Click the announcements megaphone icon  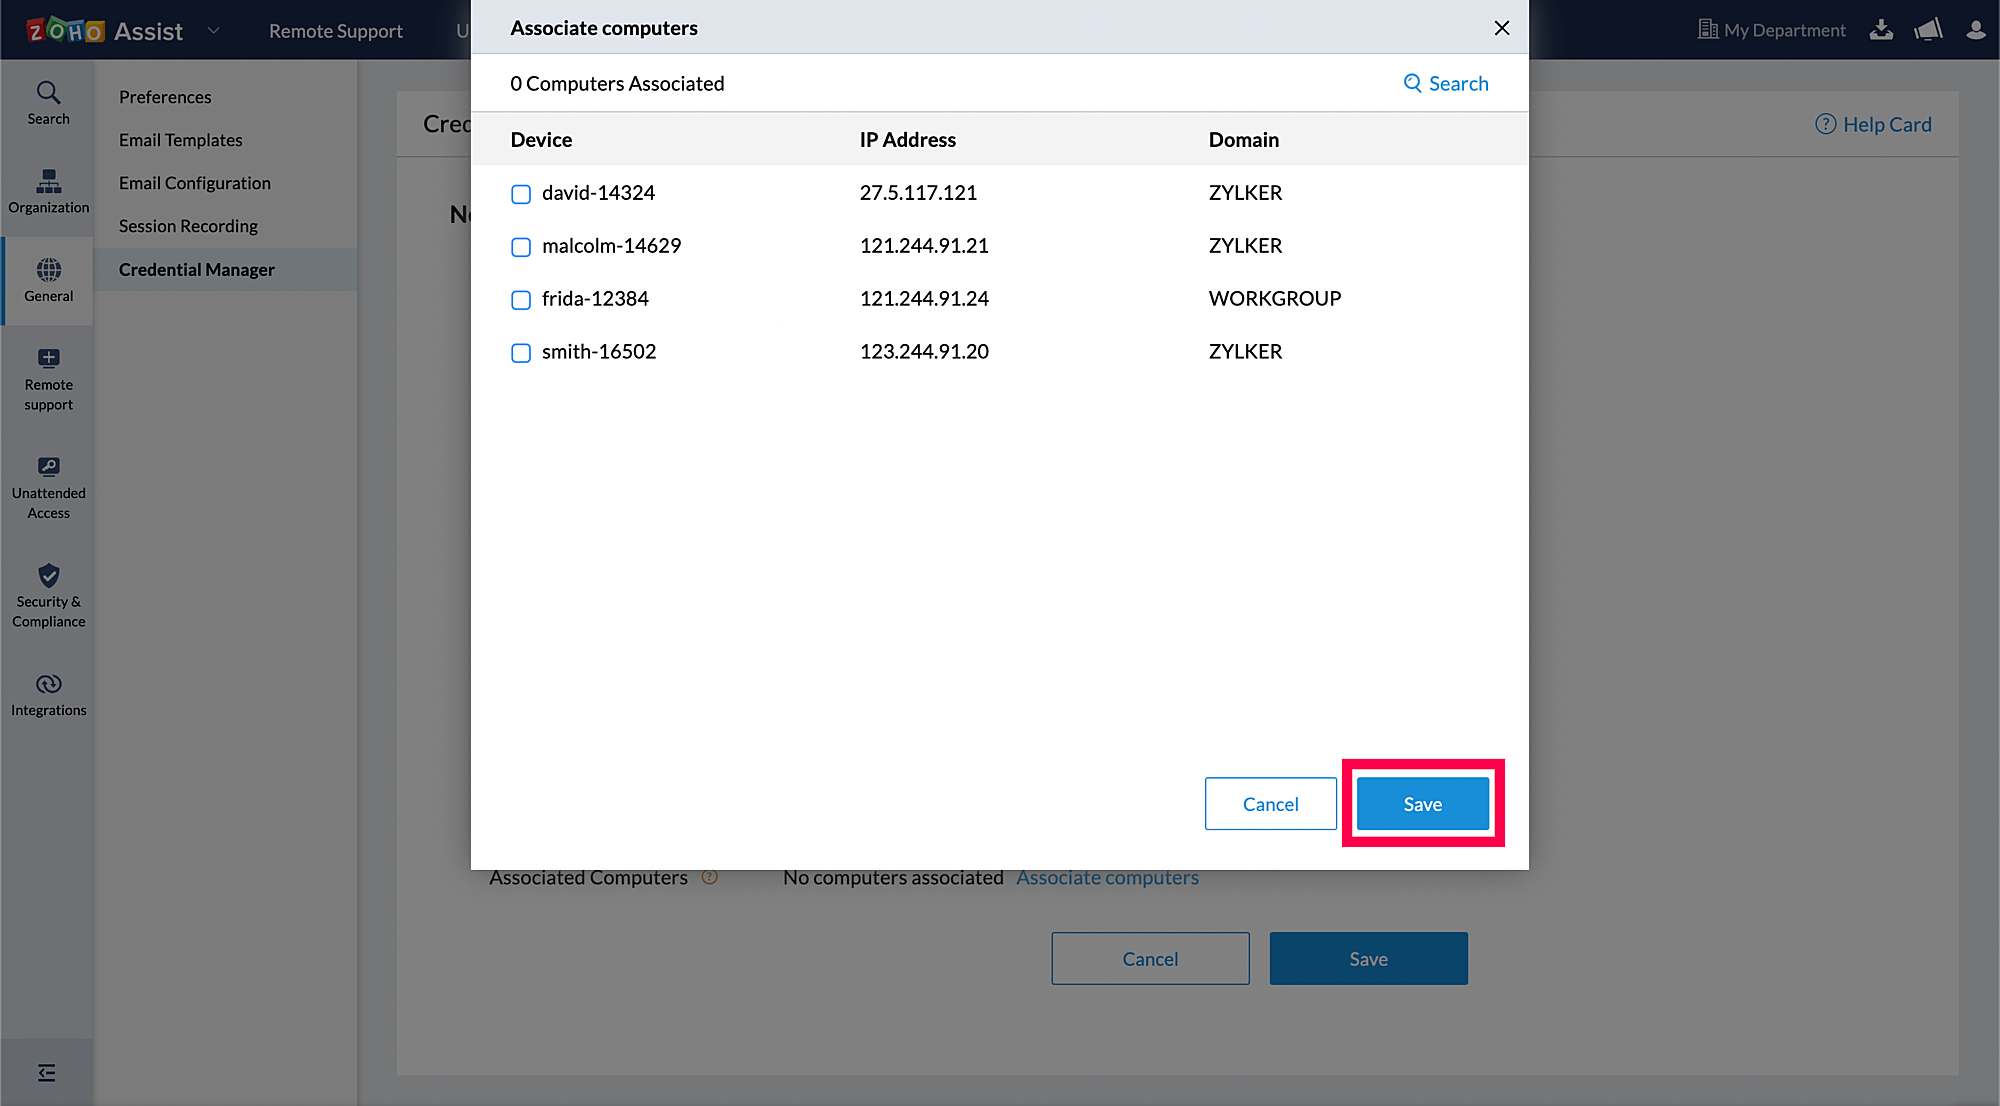point(1928,30)
